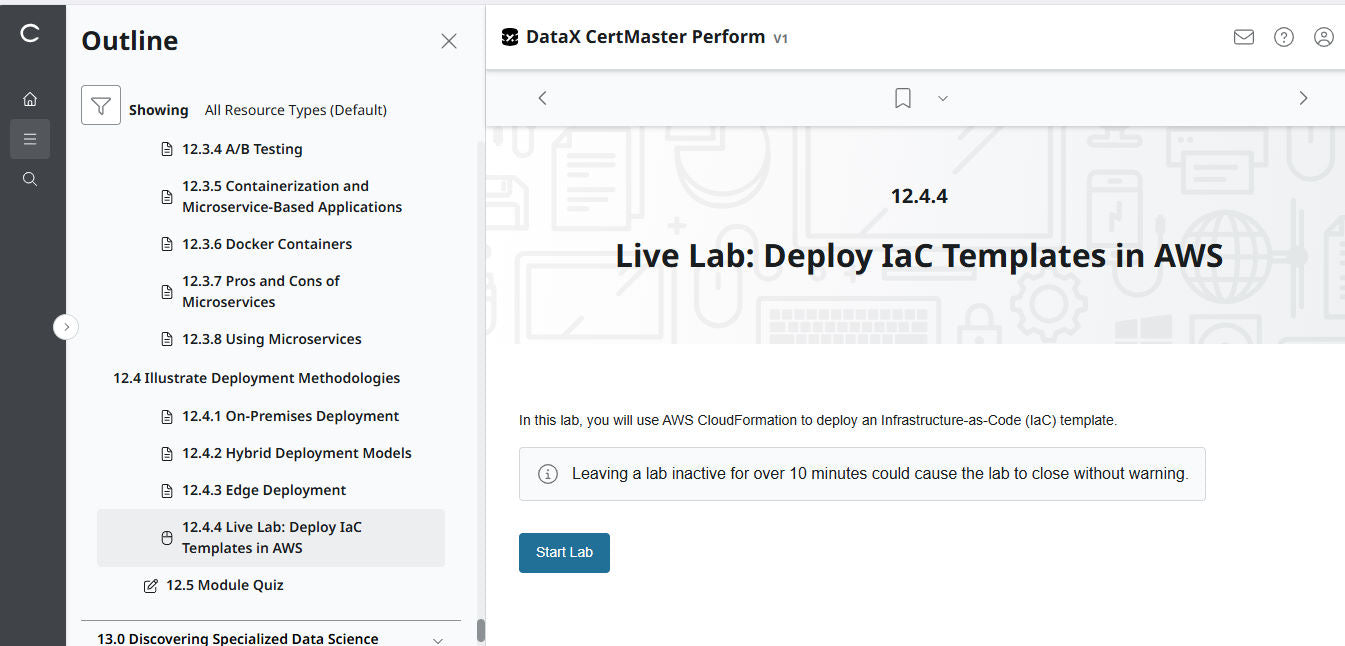
Task: Open the Home icon in the sidebar
Action: tap(30, 98)
